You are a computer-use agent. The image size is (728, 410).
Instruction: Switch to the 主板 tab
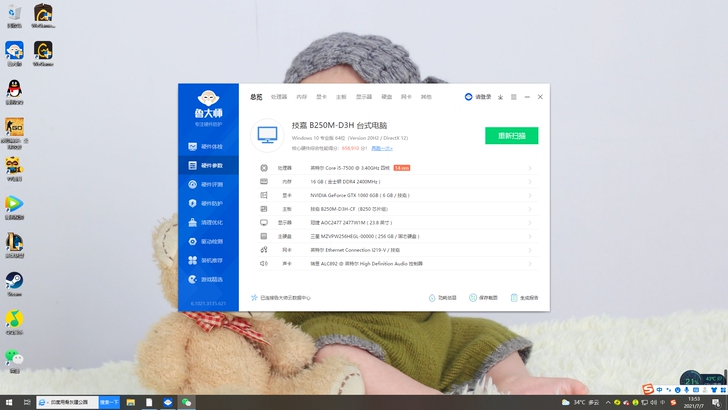pos(341,97)
